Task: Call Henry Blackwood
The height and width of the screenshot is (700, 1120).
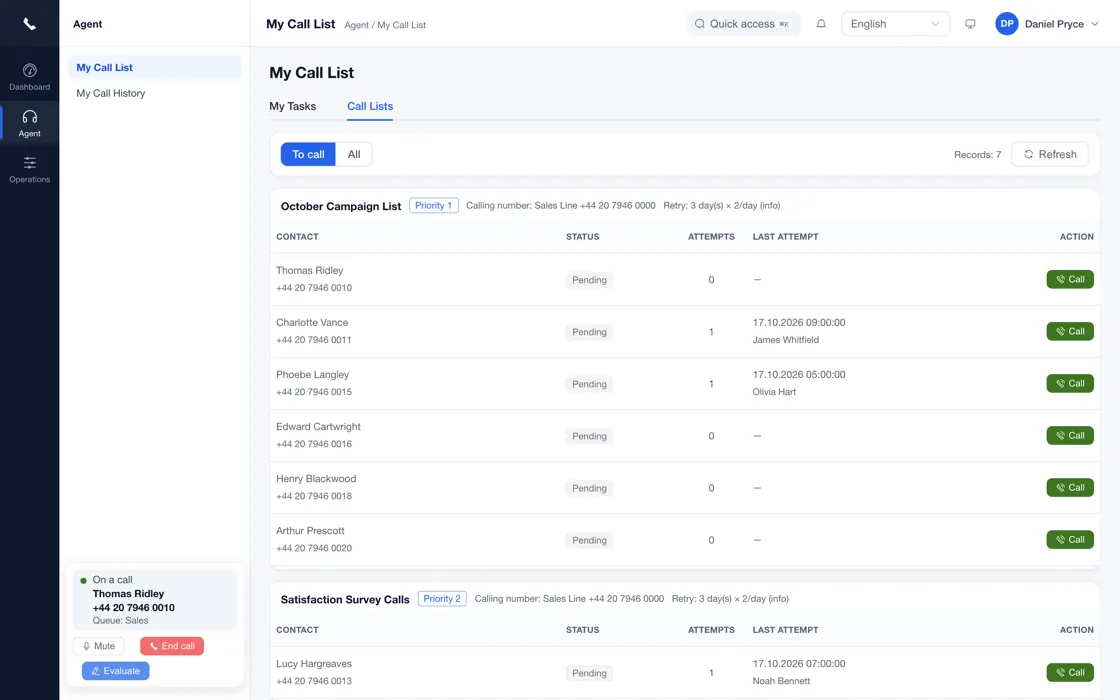Action: (1069, 488)
